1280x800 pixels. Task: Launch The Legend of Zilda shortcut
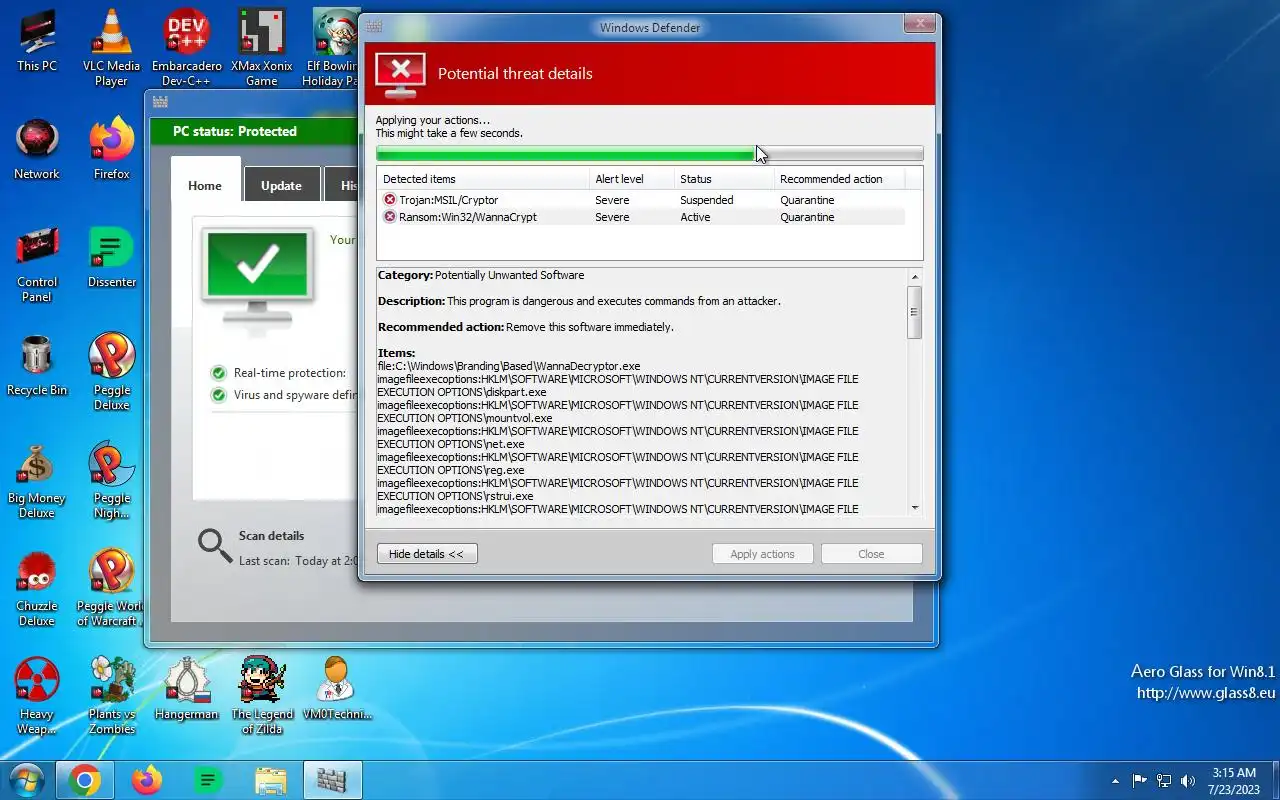(x=262, y=696)
